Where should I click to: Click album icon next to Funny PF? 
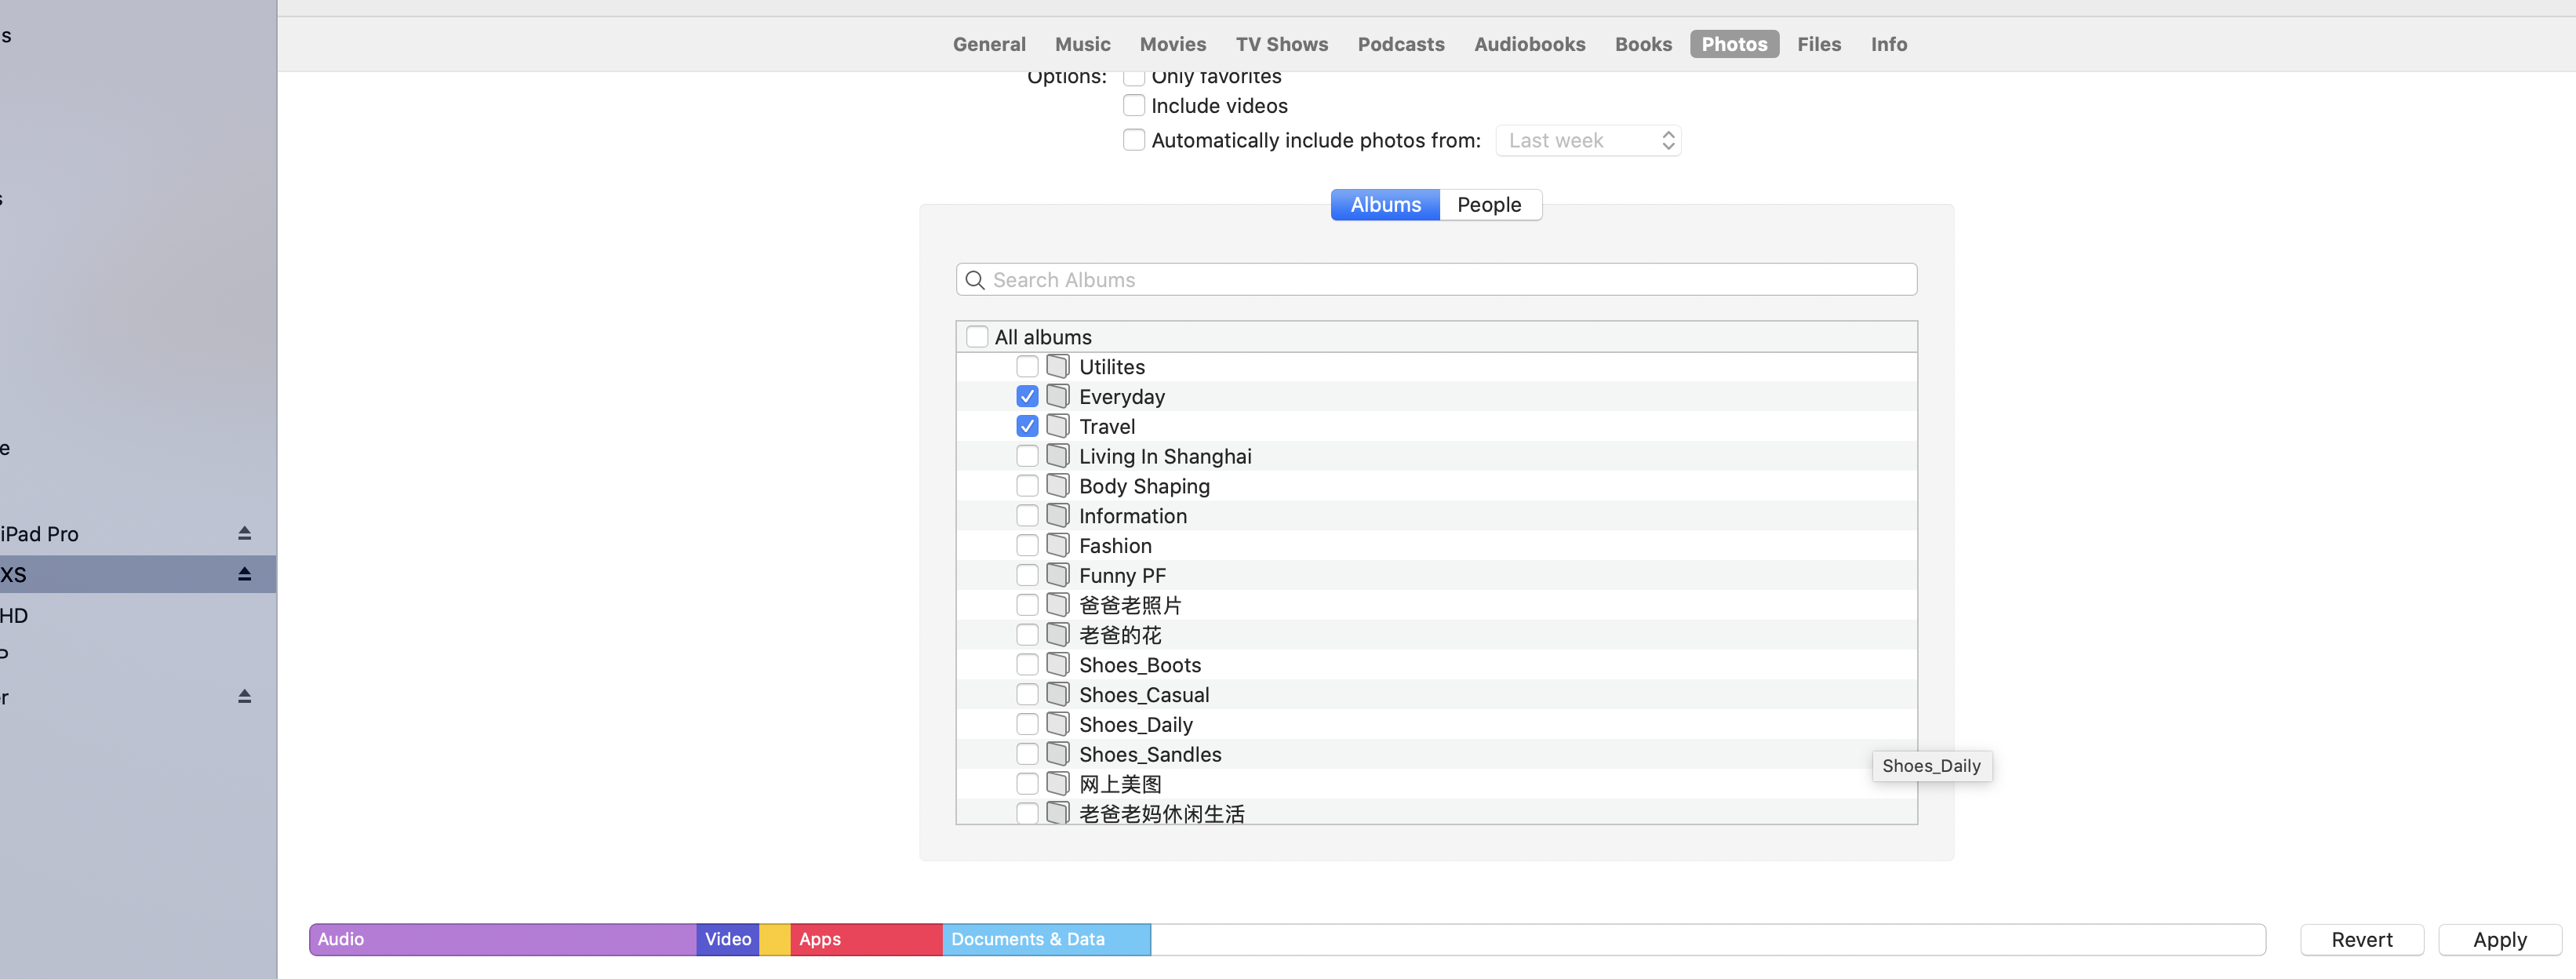(1057, 575)
